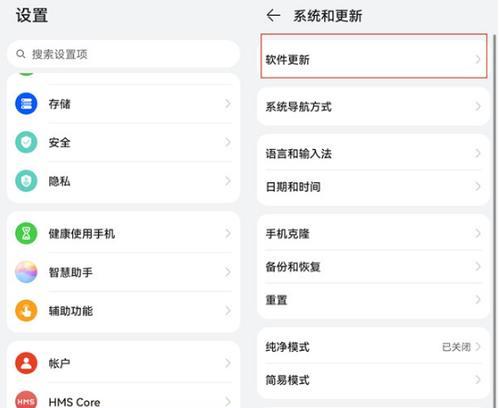Tap the Privacy (隐私) shield icon

26,181
